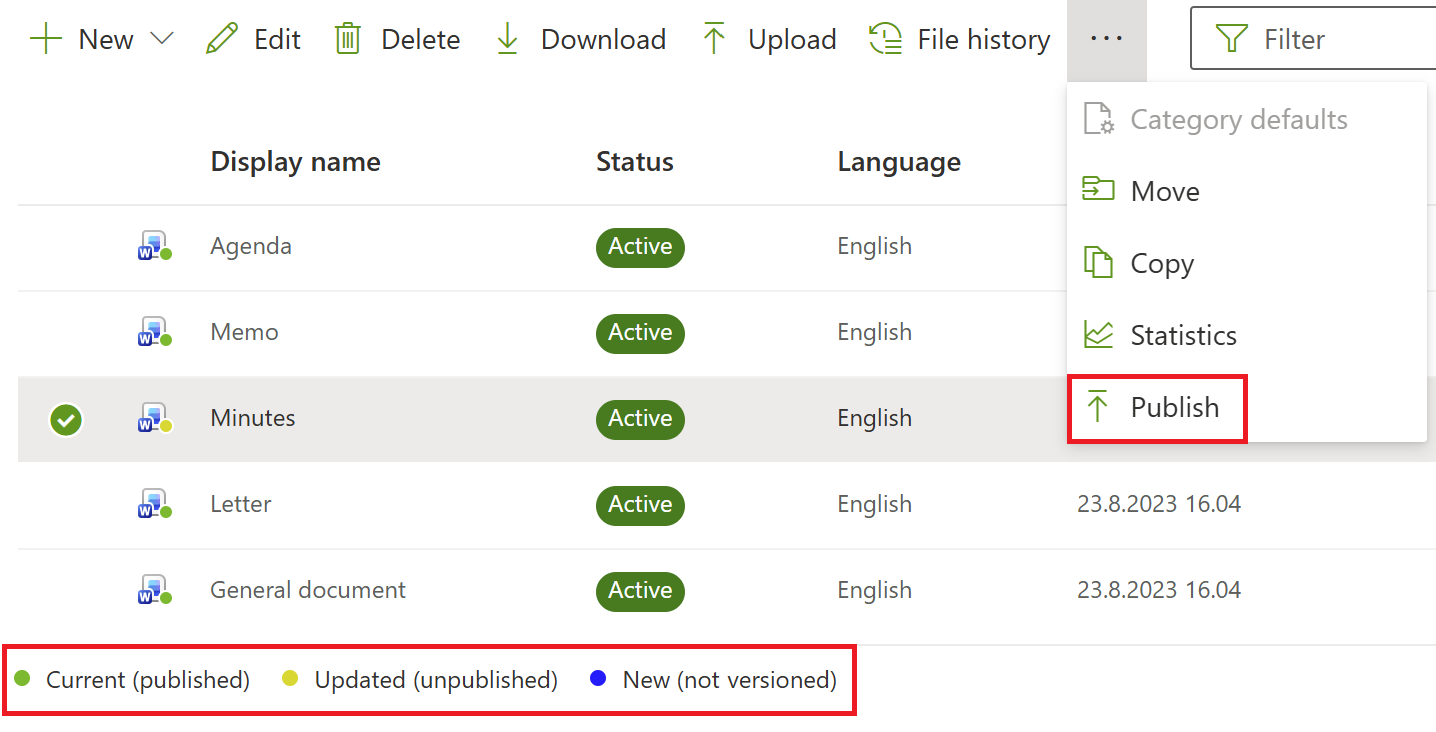
Task: Click the Delete trash can icon
Action: coord(347,39)
